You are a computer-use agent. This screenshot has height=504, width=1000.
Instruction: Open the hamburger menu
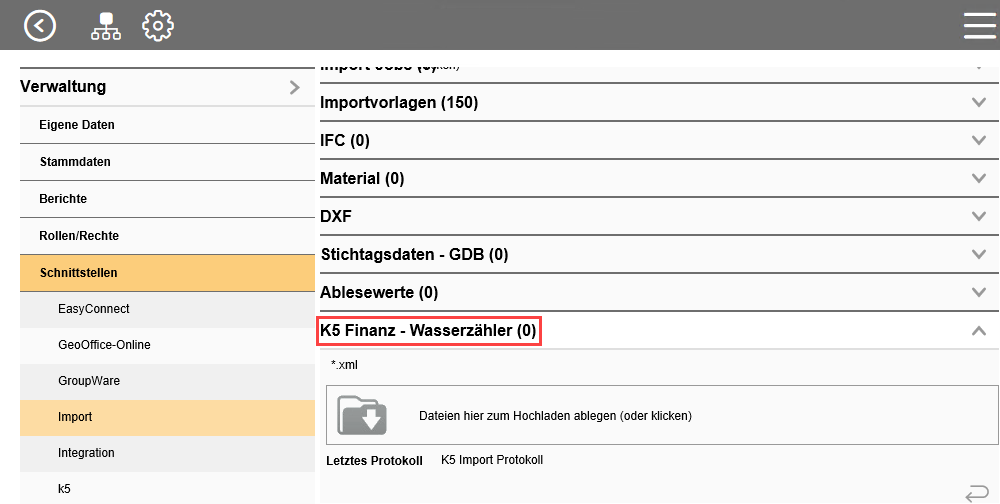(x=981, y=26)
